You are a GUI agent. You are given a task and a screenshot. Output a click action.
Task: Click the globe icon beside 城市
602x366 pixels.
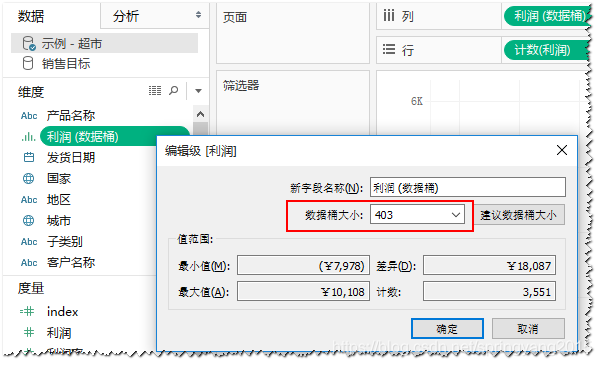pyautogui.click(x=28, y=220)
